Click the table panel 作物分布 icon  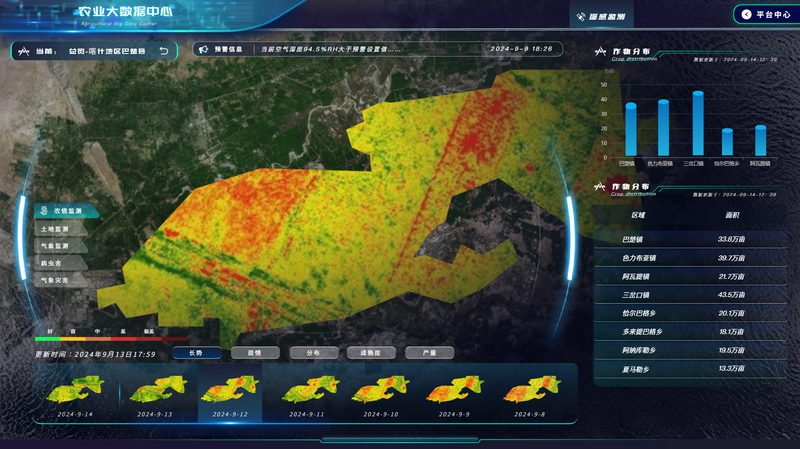click(x=601, y=187)
